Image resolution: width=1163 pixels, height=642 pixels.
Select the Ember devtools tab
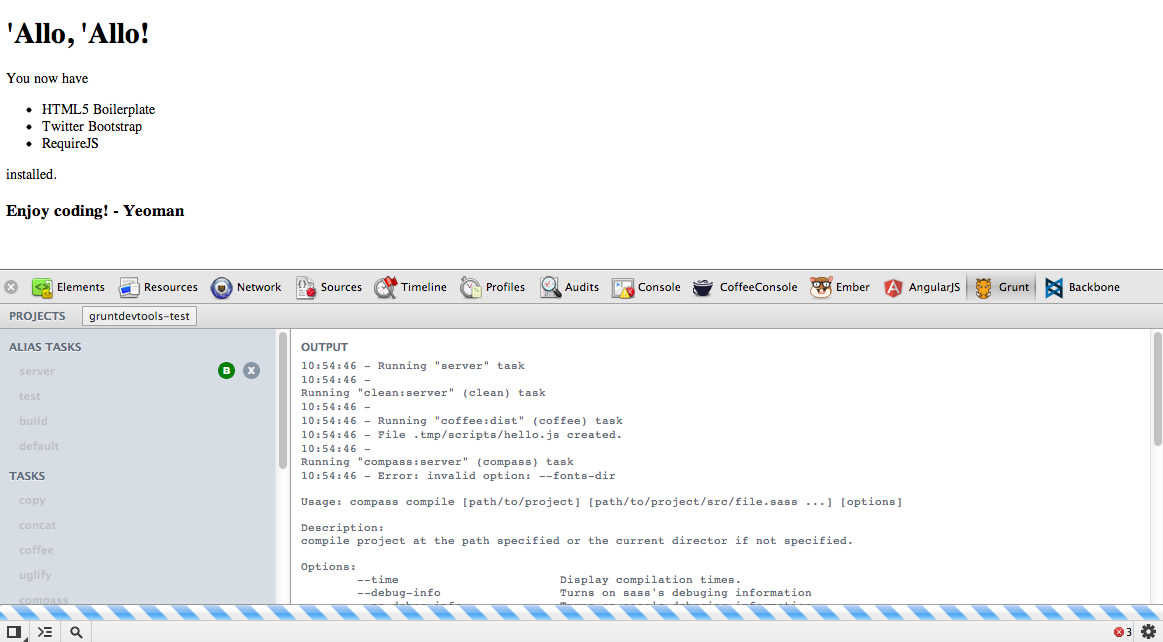840,287
